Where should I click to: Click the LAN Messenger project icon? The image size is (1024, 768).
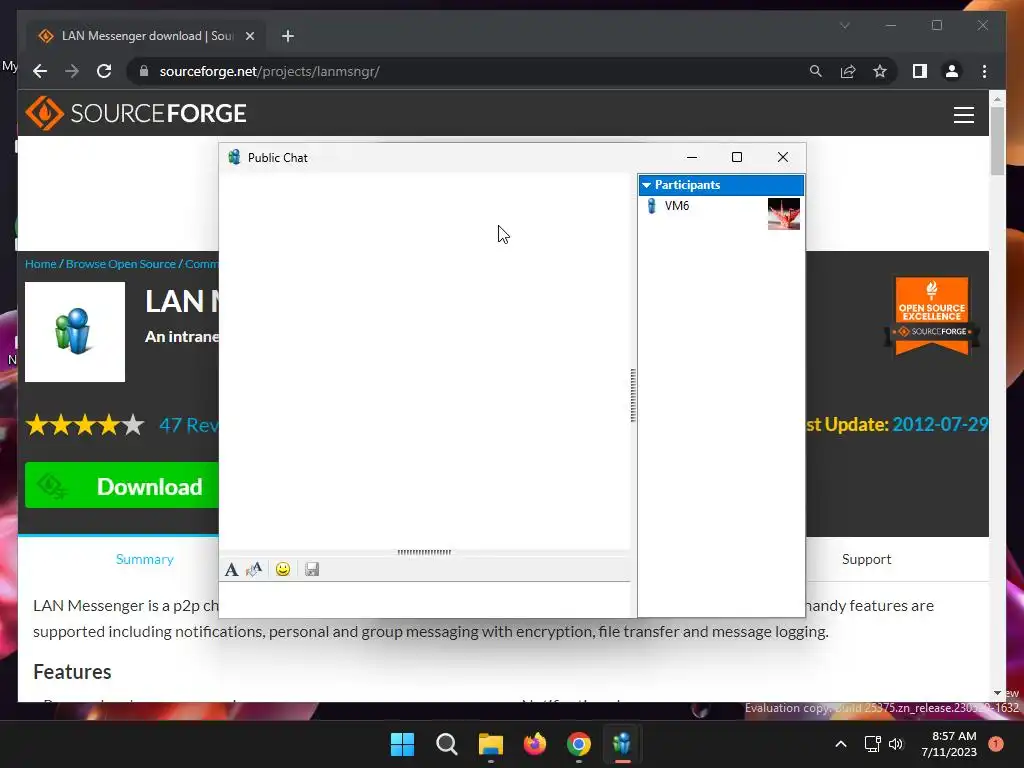tap(75, 332)
